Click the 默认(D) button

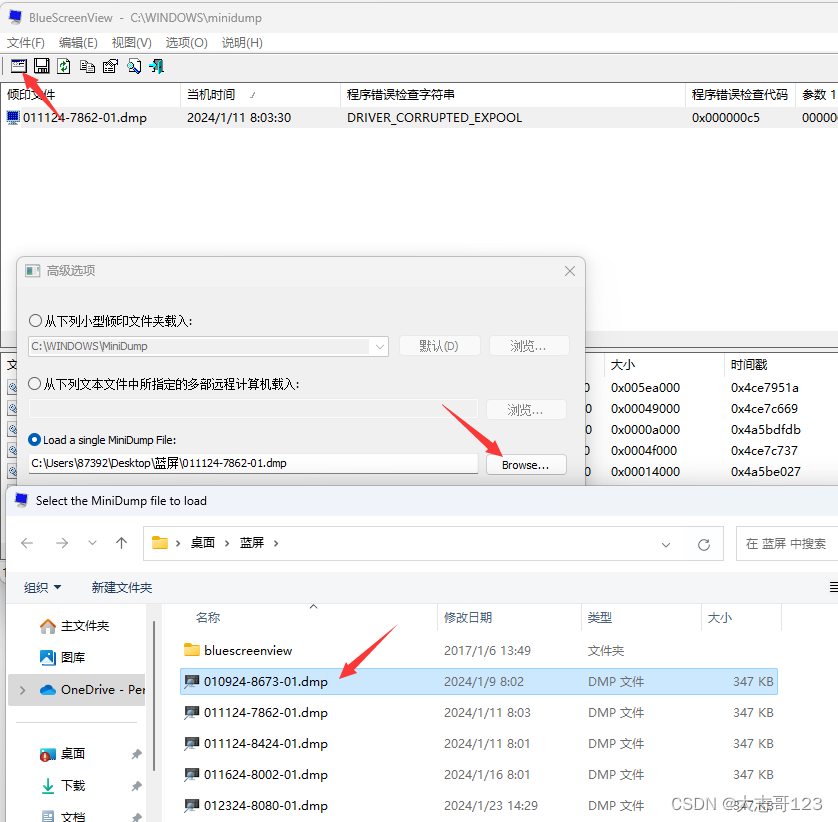click(439, 346)
